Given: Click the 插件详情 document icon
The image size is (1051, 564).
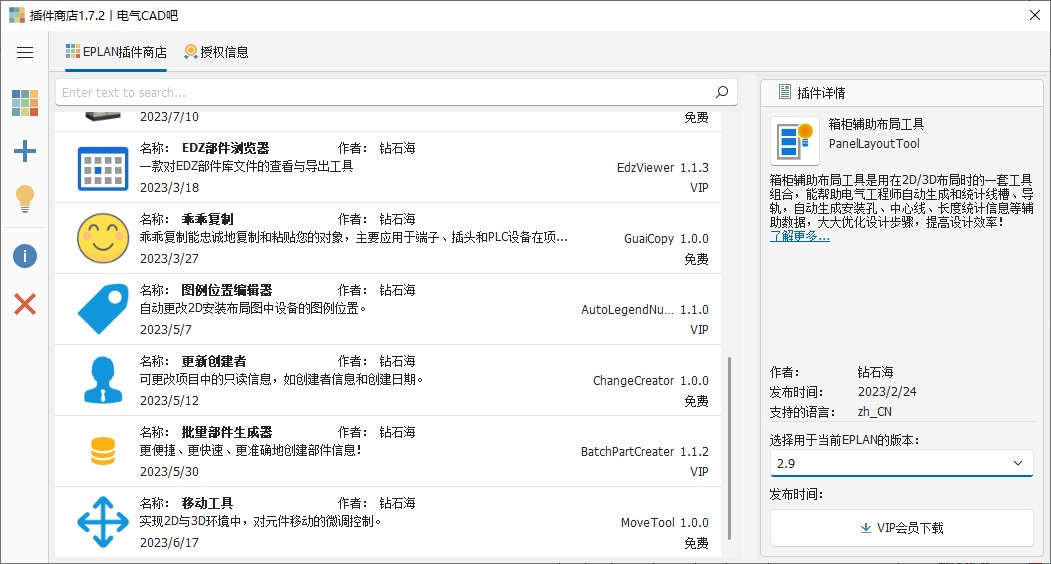Looking at the screenshot, I should pos(785,92).
